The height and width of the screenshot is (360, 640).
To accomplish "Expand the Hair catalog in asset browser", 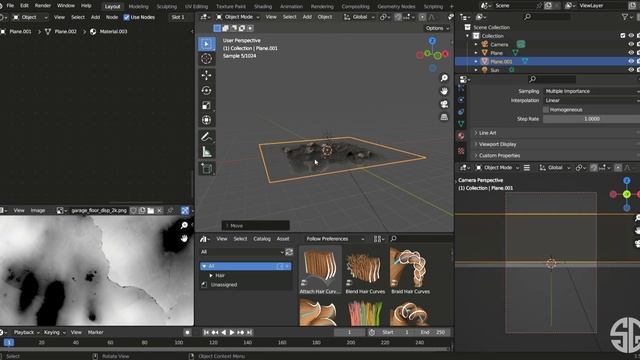I will click(x=211, y=276).
